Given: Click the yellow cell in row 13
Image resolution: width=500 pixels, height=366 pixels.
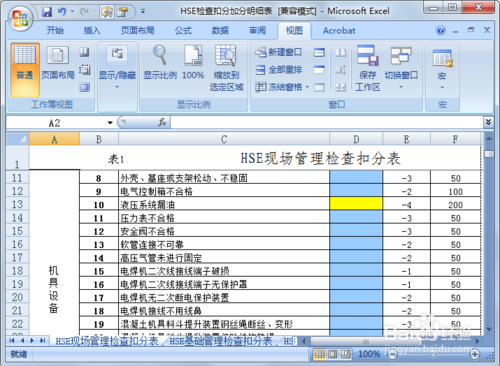Looking at the screenshot, I should [x=356, y=204].
